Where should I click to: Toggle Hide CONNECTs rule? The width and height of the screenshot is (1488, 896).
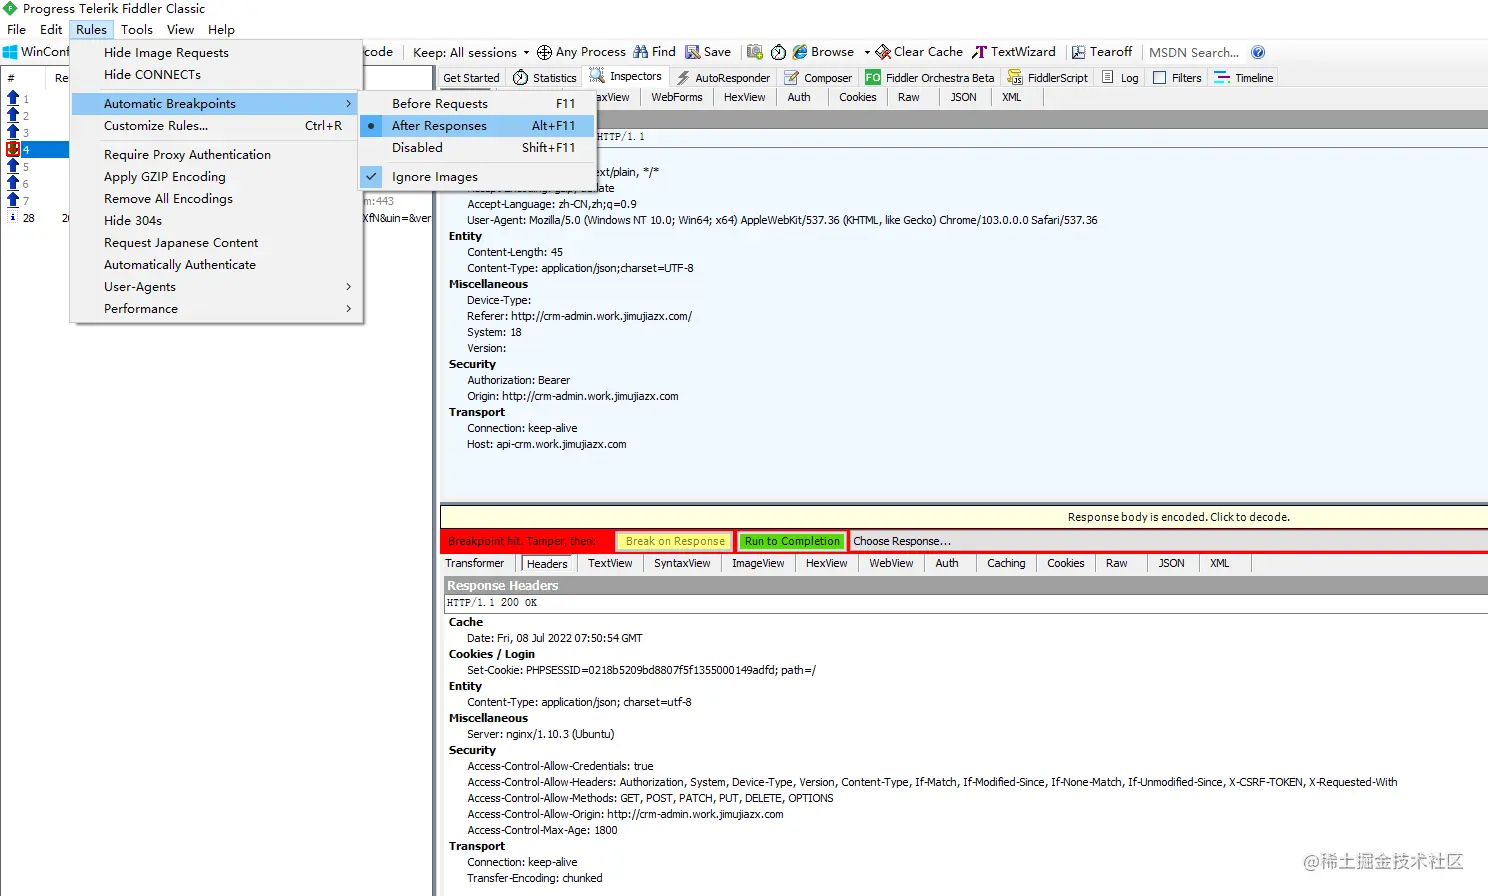point(216,75)
